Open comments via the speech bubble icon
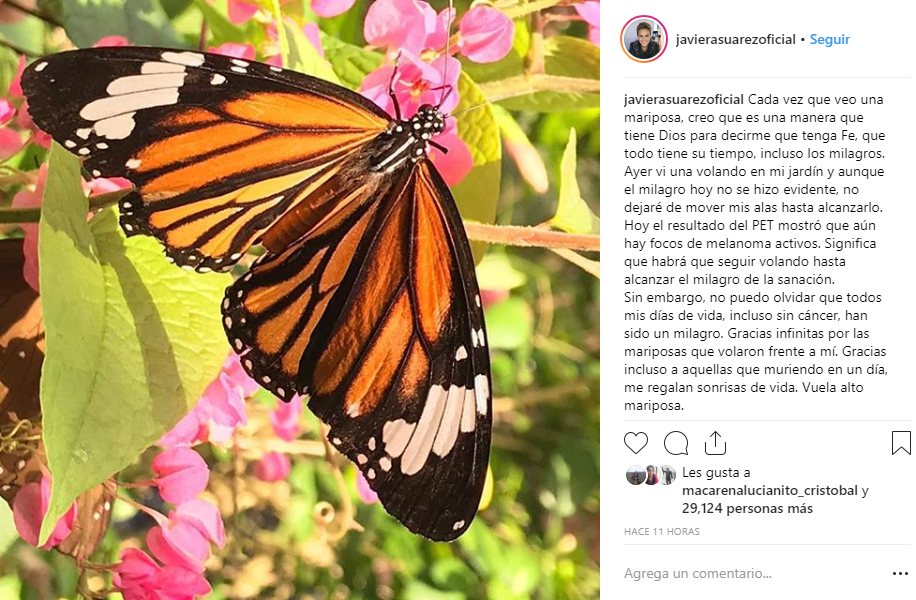Image resolution: width=916 pixels, height=600 pixels. click(x=676, y=443)
